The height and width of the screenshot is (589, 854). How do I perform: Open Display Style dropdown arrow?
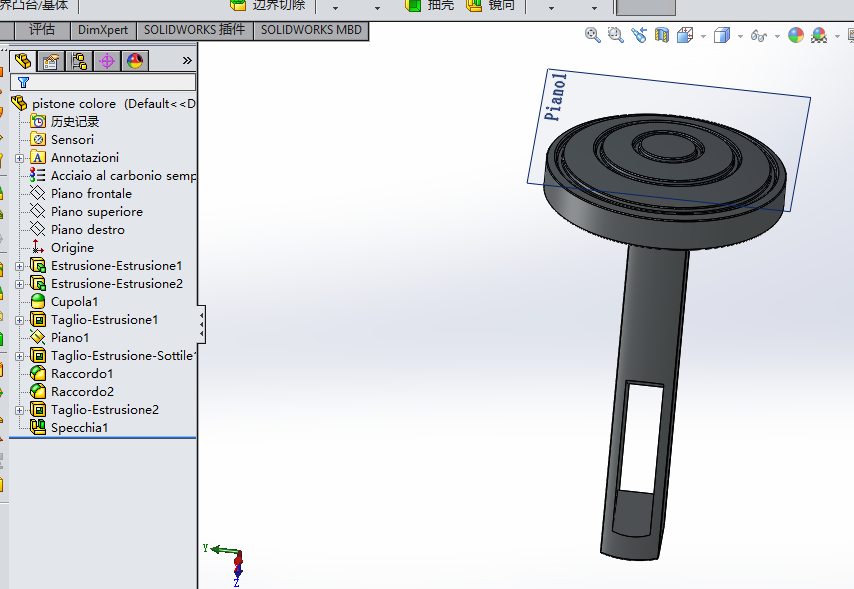click(x=740, y=37)
